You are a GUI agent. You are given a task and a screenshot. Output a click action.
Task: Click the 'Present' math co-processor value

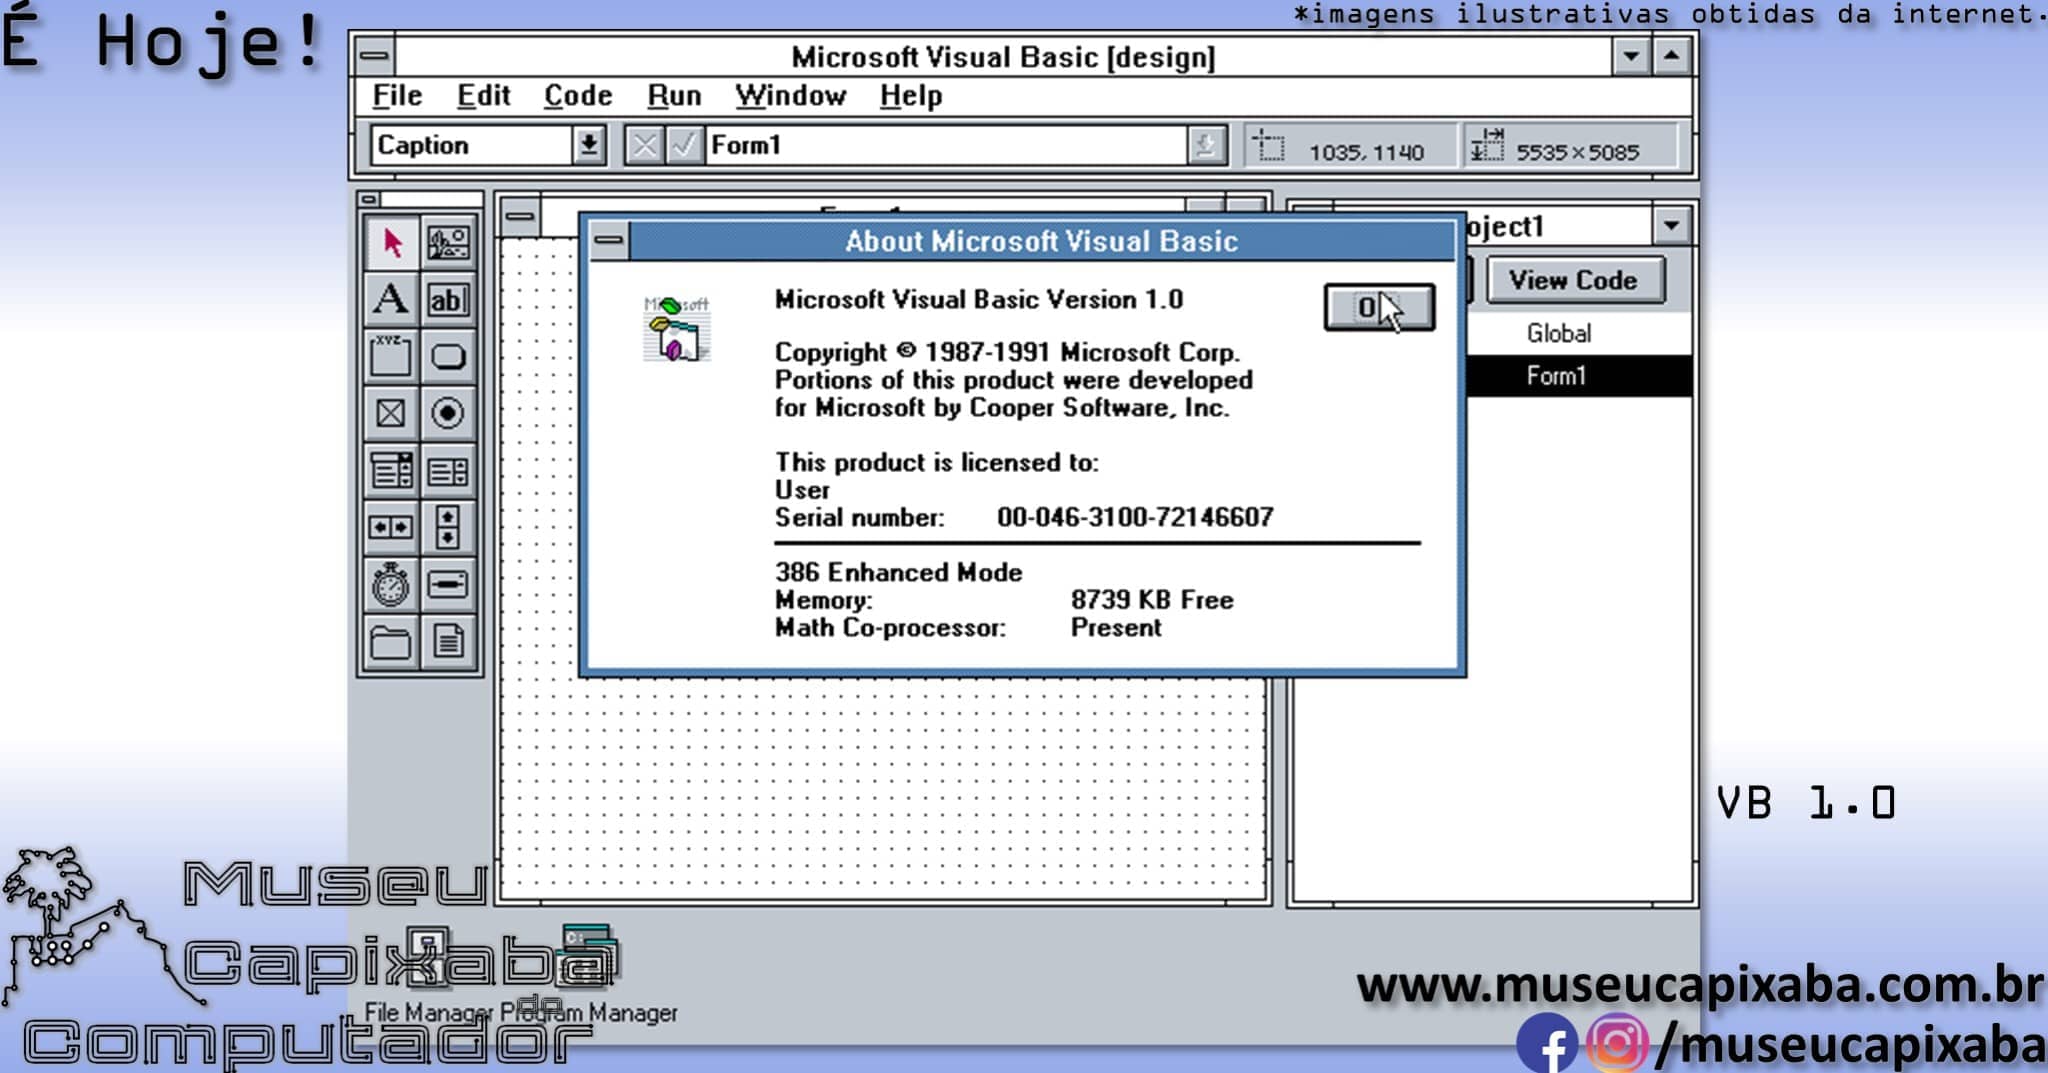(x=1116, y=628)
